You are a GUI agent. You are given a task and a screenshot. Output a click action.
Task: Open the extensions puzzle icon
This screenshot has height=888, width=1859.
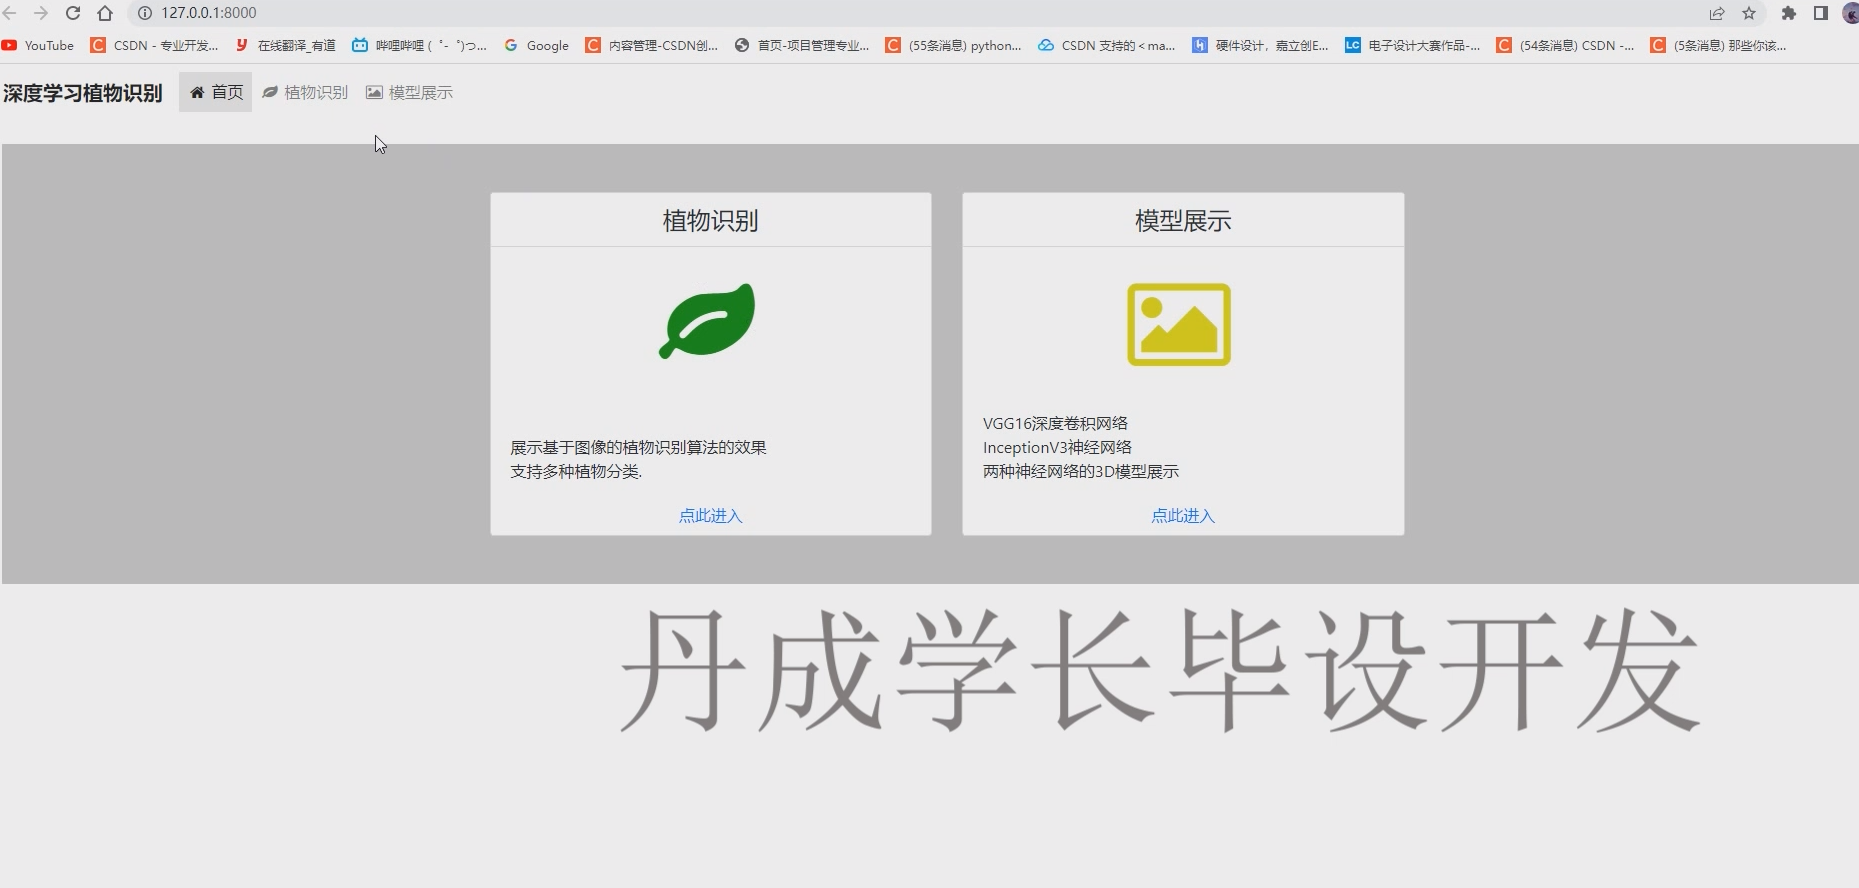click(1789, 13)
